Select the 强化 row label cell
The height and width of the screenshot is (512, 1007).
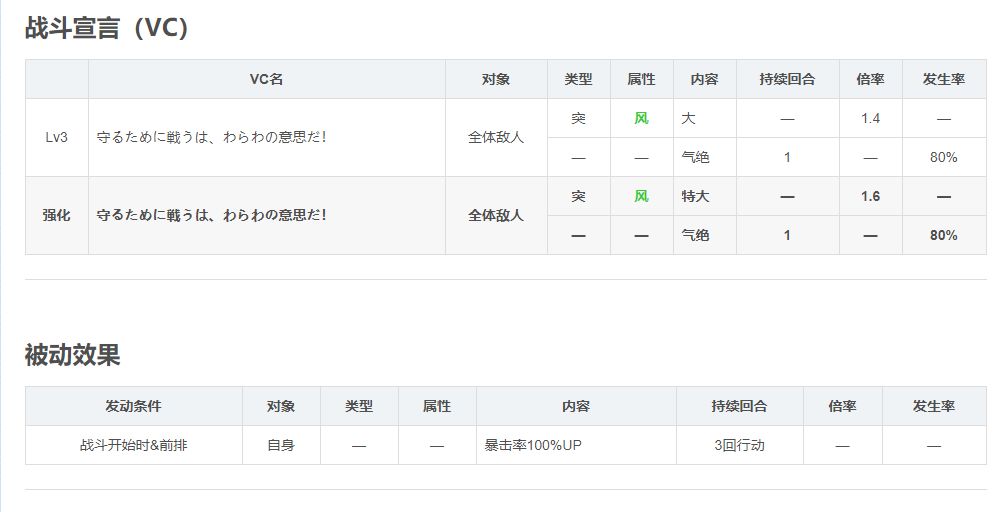56,215
